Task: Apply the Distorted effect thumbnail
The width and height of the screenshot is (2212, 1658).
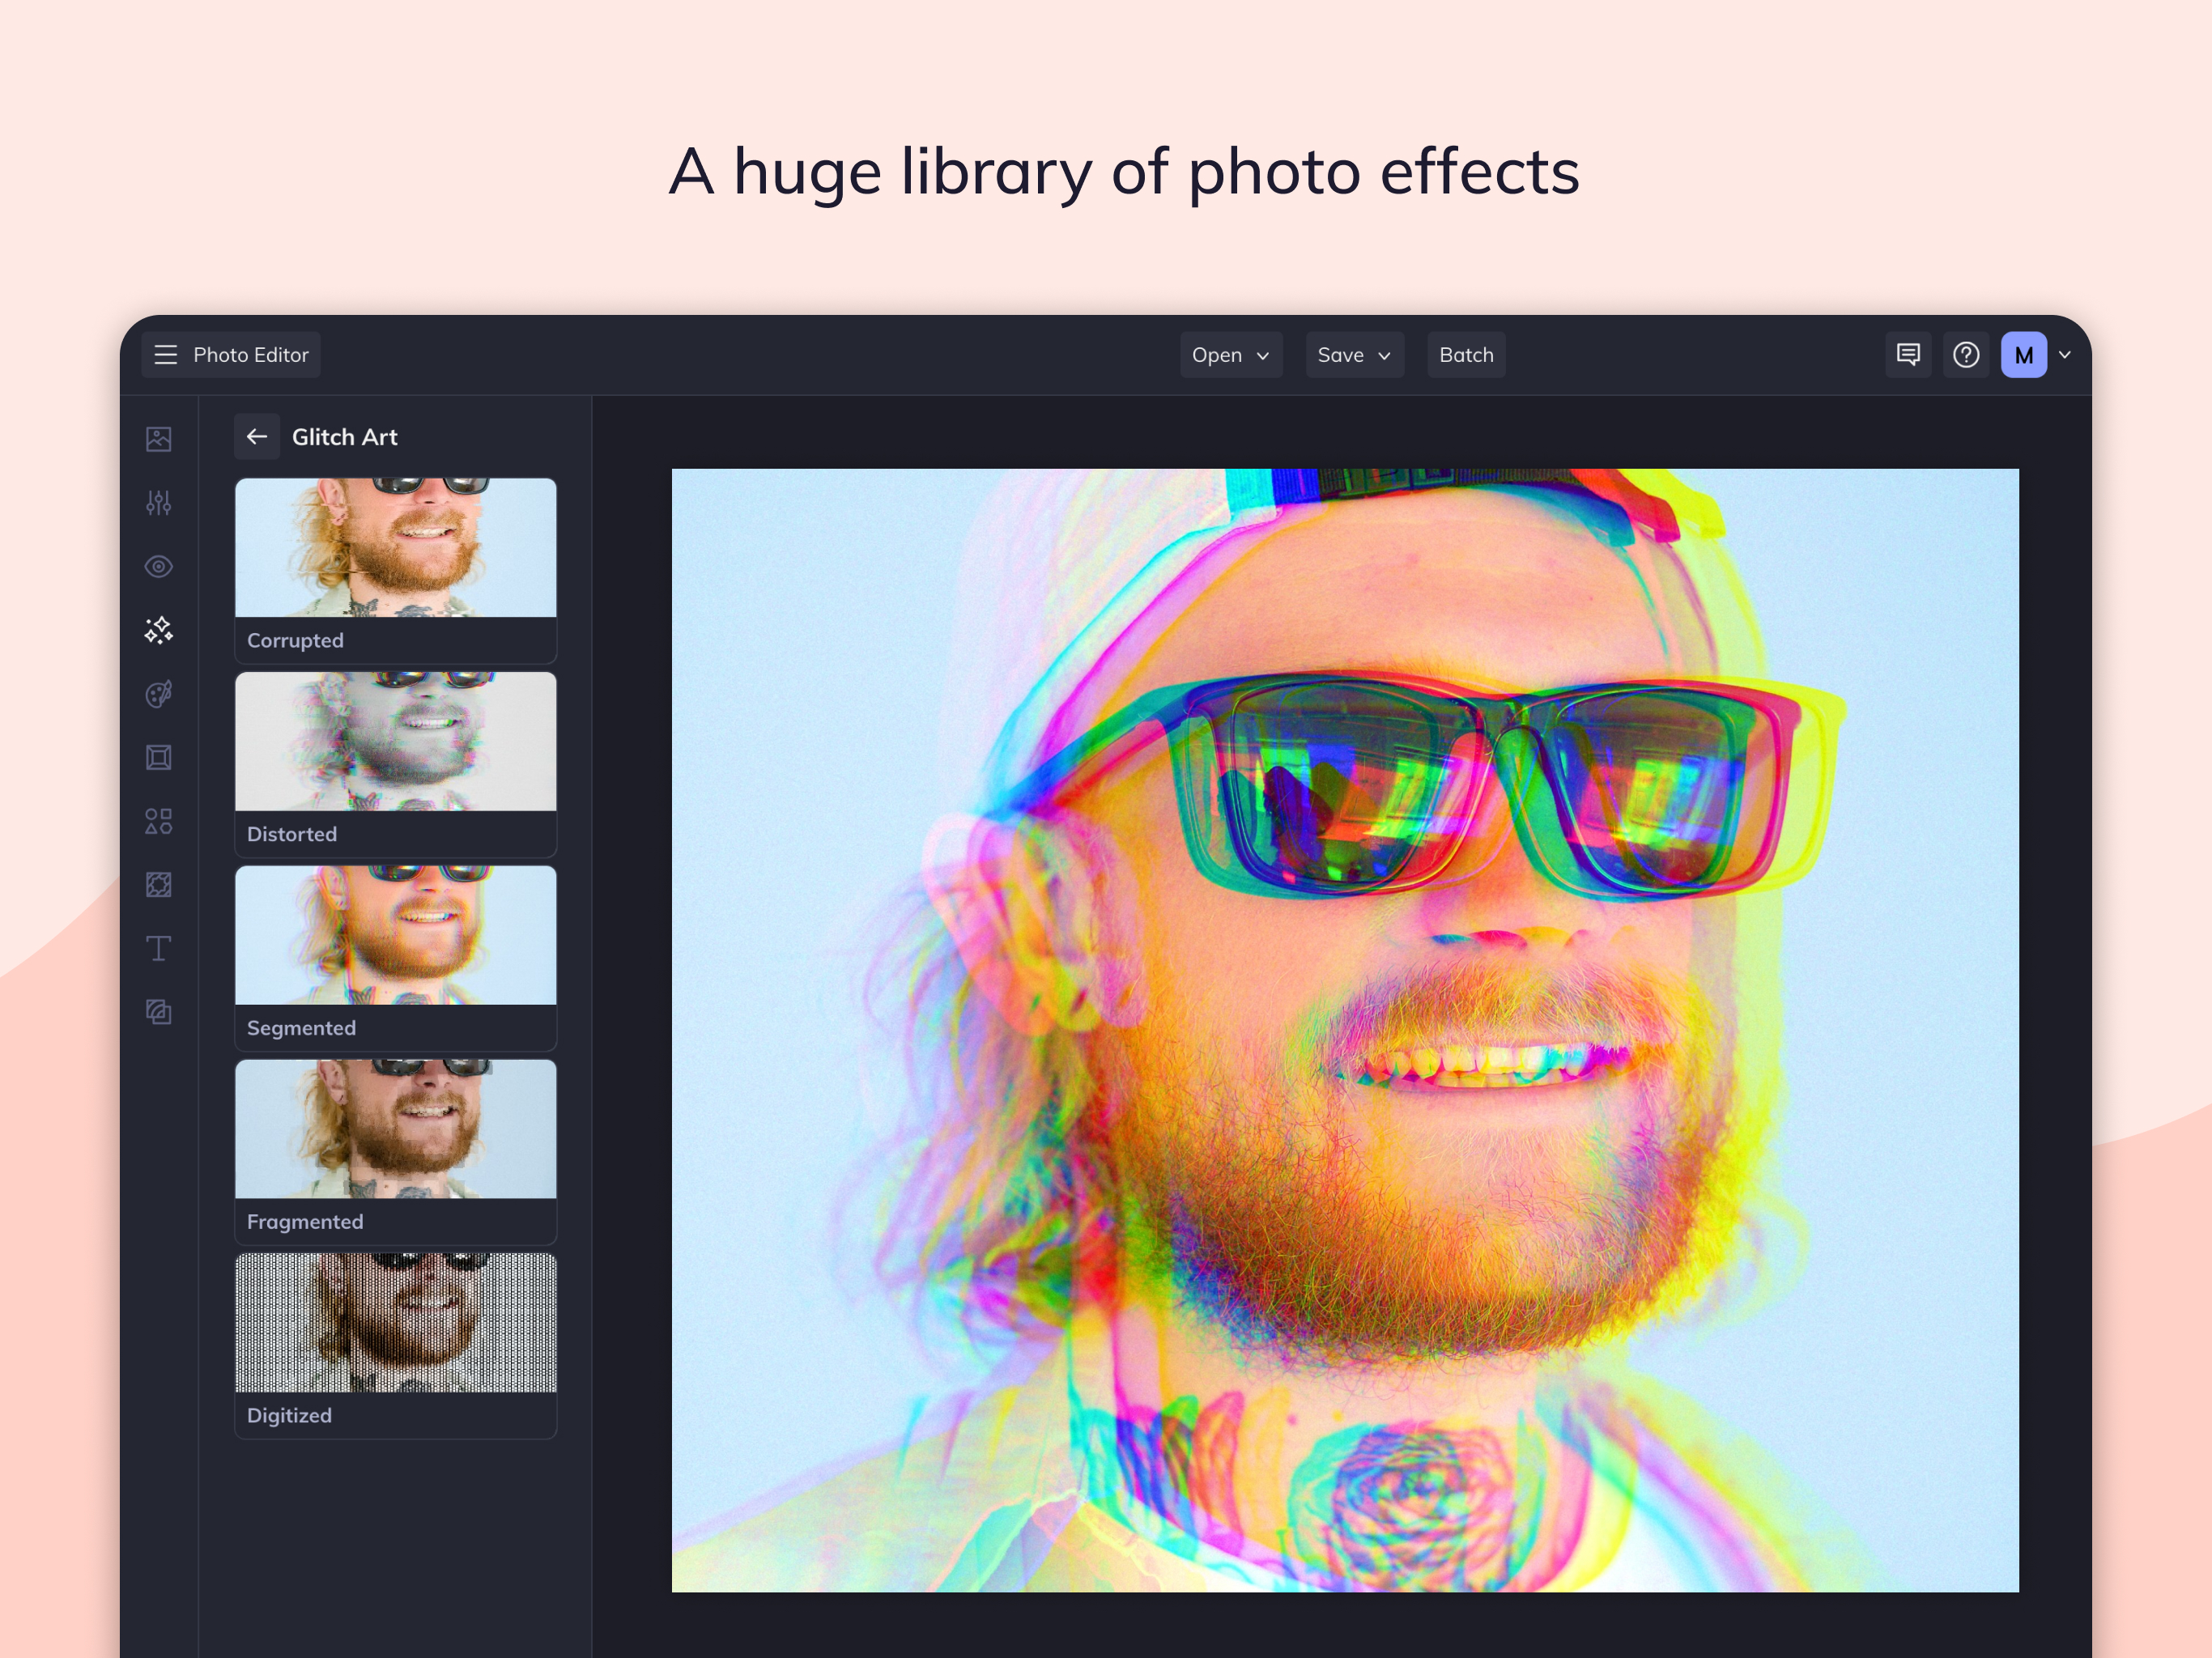Action: (396, 742)
